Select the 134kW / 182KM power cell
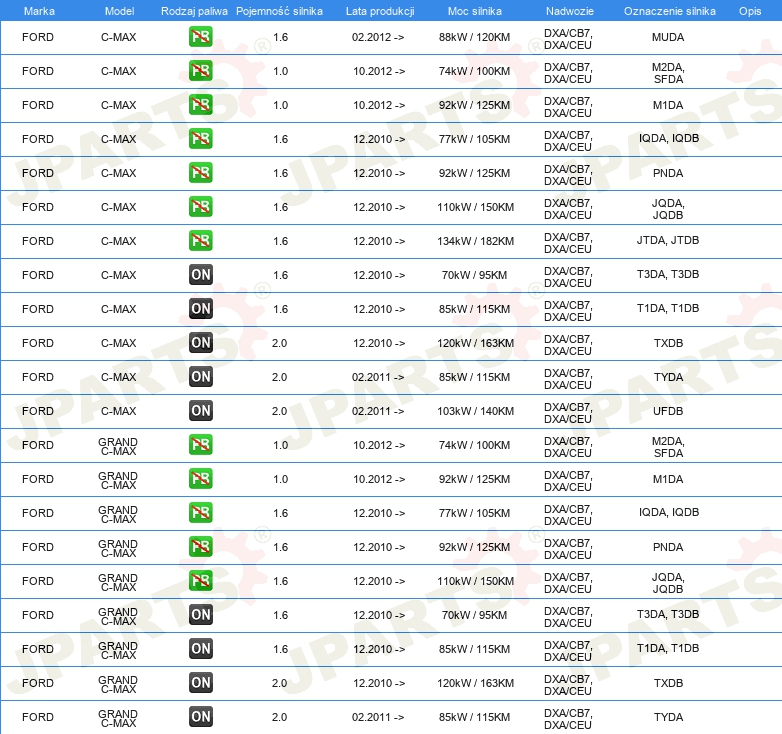The width and height of the screenshot is (782, 734). pyautogui.click(x=476, y=241)
